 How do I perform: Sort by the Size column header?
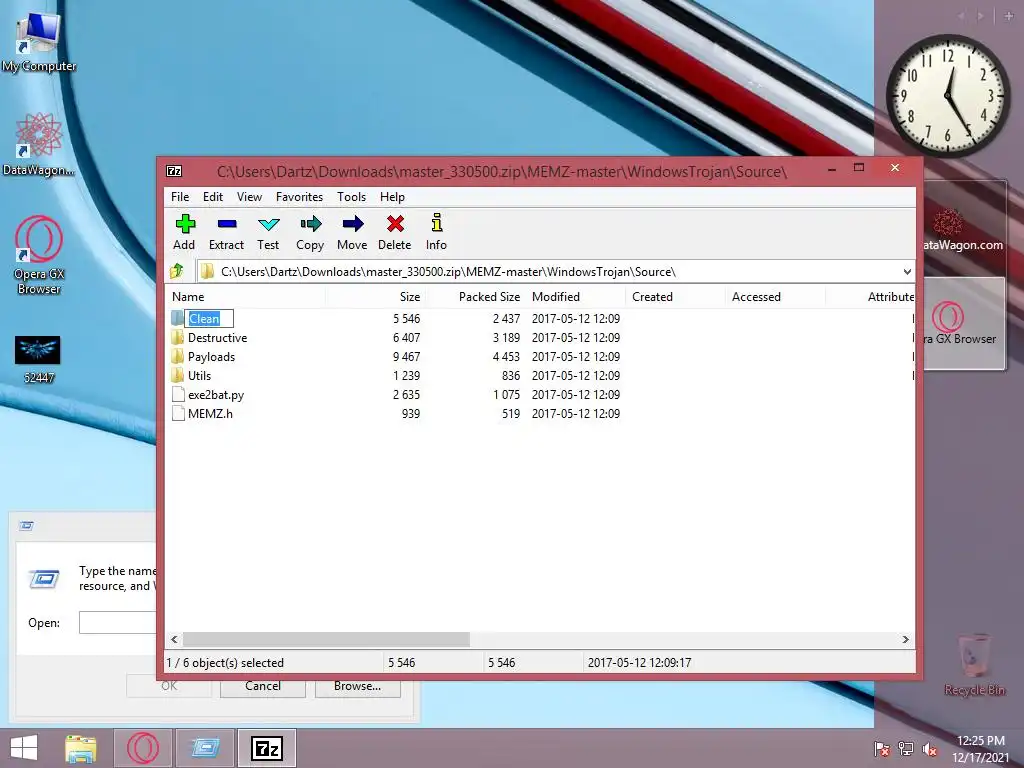[376, 296]
